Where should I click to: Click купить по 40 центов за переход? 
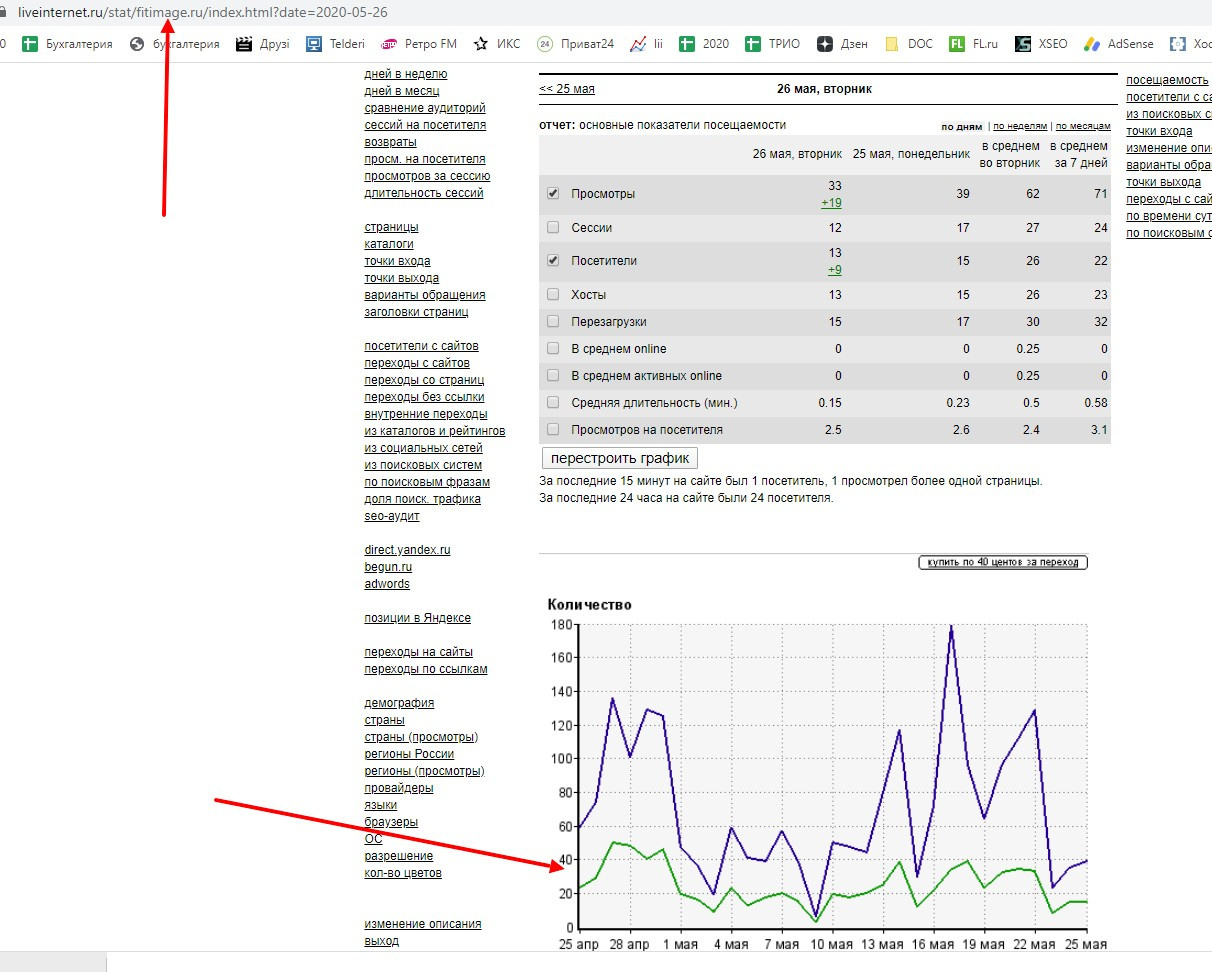pyautogui.click(x=1003, y=563)
